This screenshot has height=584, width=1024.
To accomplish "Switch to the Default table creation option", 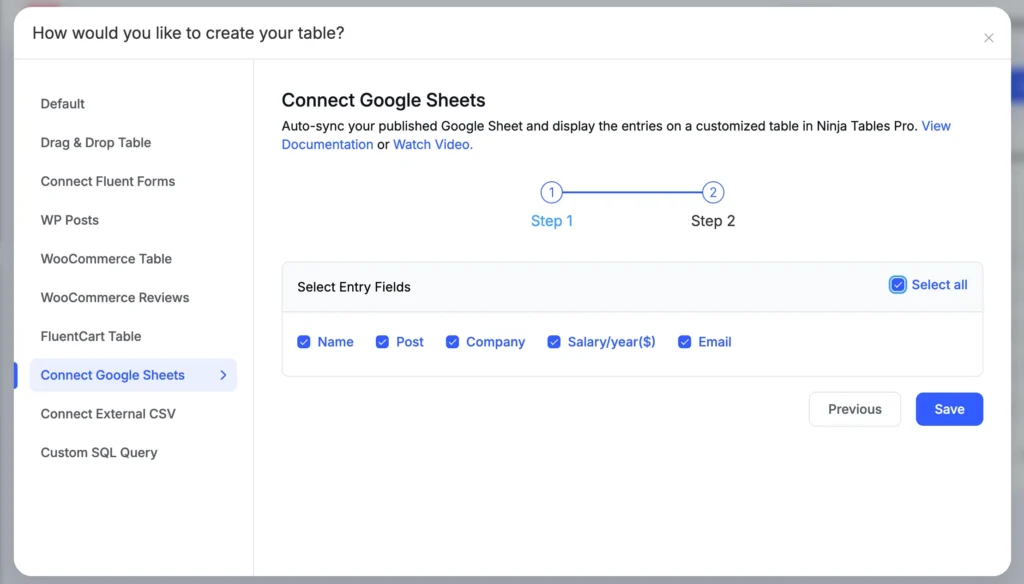I will 62,103.
